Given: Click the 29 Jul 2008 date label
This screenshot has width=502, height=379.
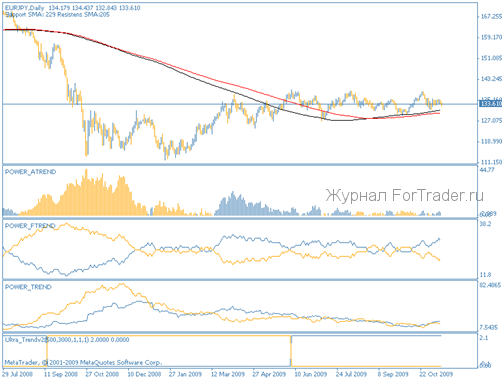Looking at the screenshot, I should [17, 374].
